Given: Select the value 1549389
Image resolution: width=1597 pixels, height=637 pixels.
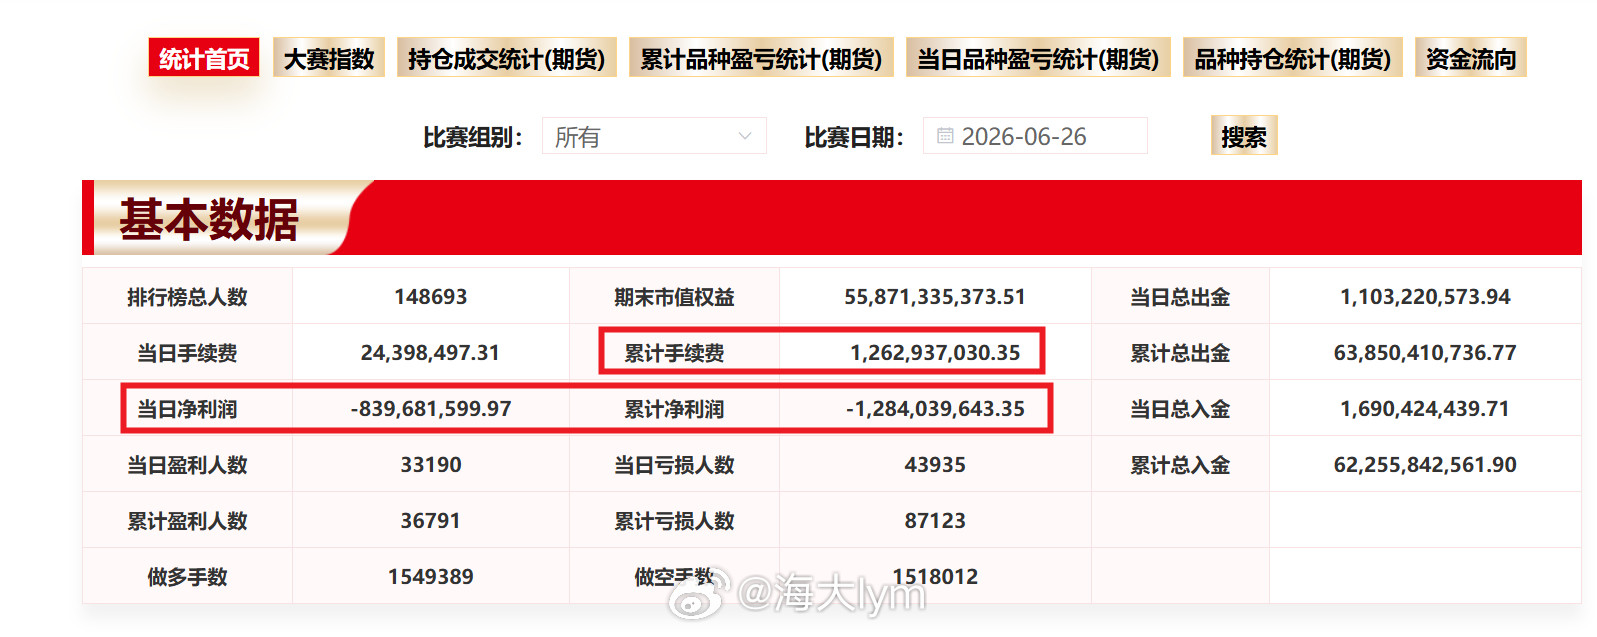Looking at the screenshot, I should pyautogui.click(x=431, y=576).
